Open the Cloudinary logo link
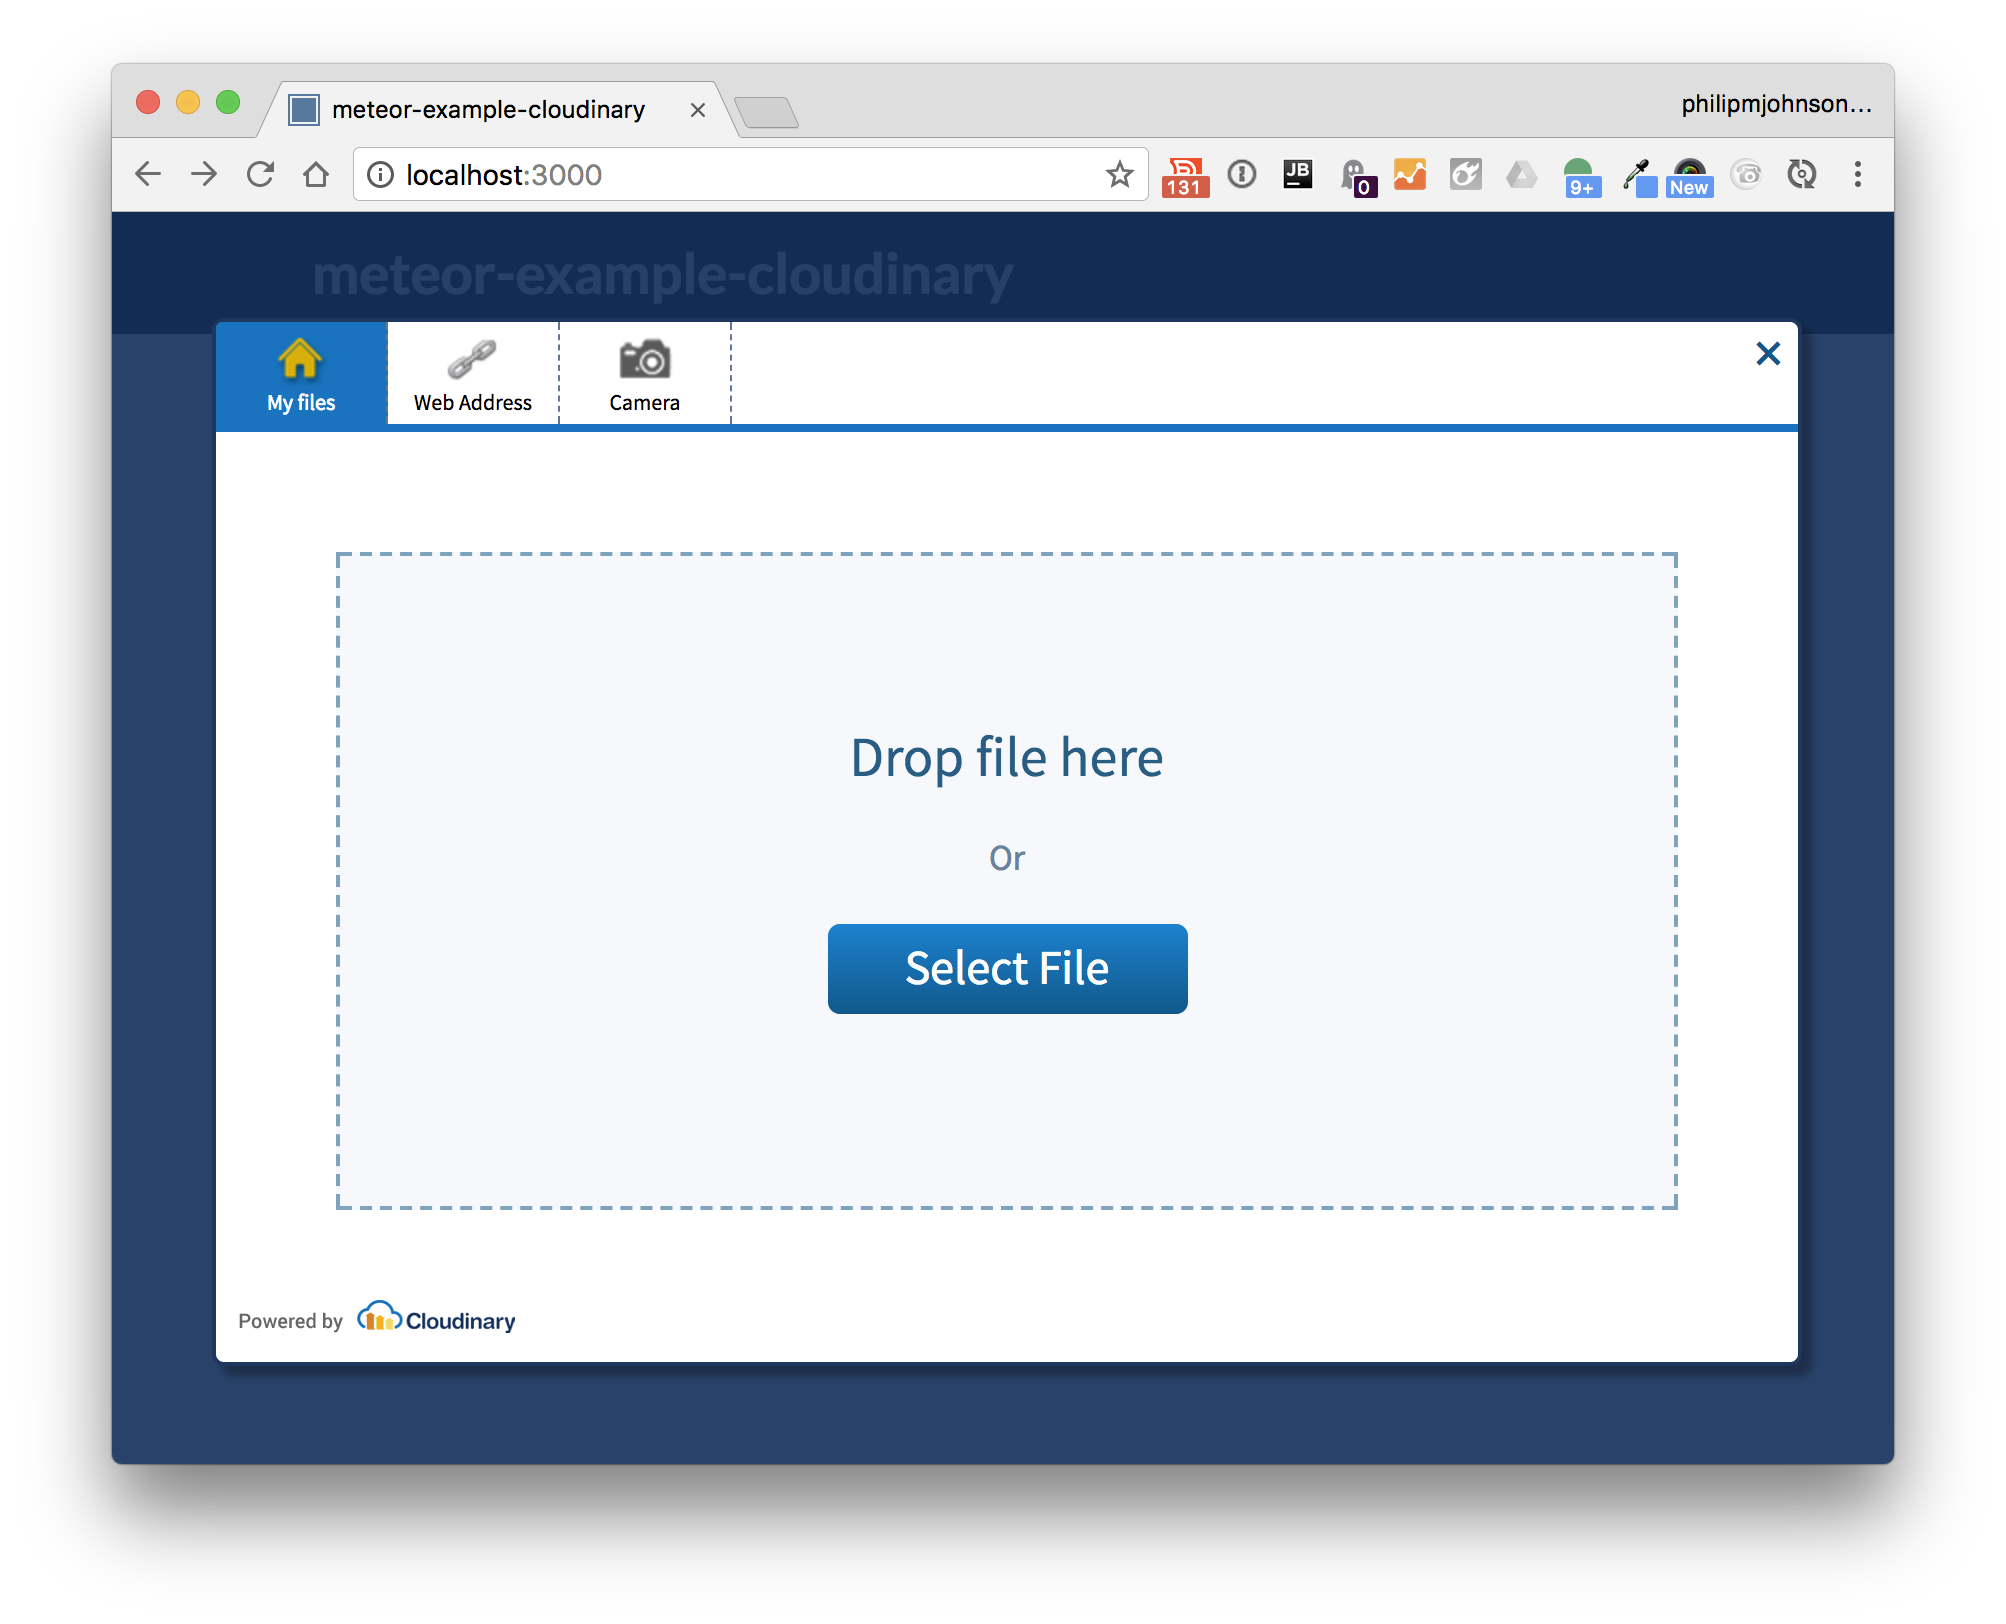 (437, 1319)
